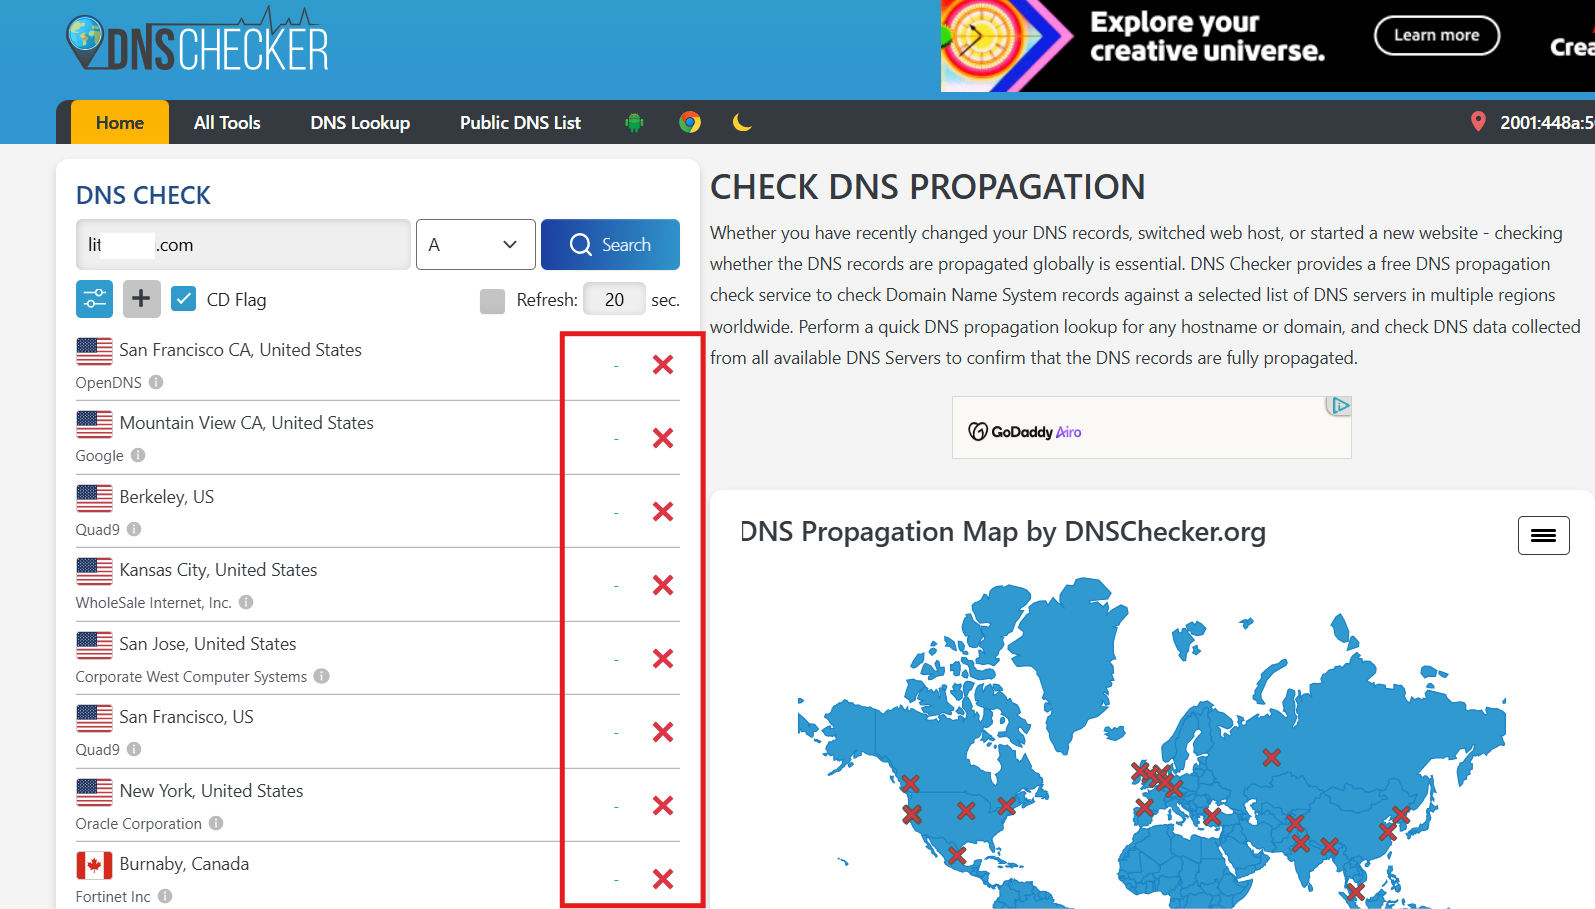The image size is (1595, 909).
Task: Toggle dark mode moon icon
Action: point(742,122)
